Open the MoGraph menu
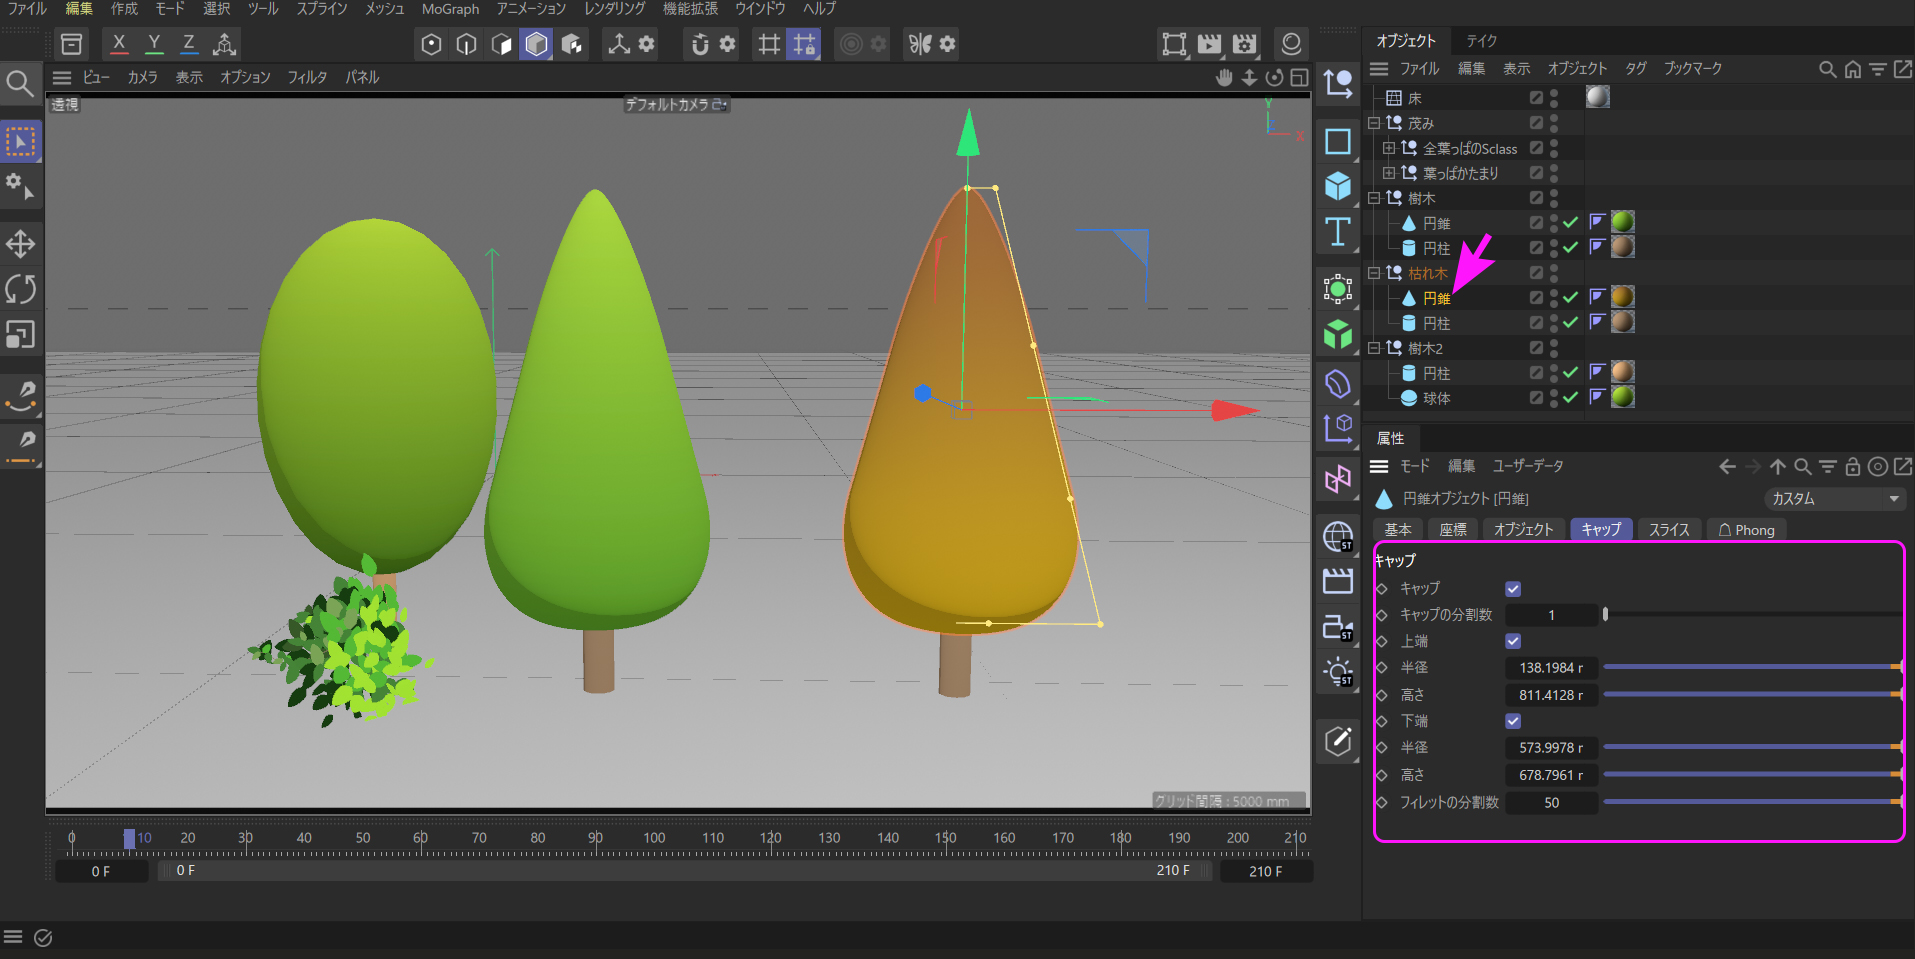This screenshot has height=959, width=1915. click(x=450, y=9)
